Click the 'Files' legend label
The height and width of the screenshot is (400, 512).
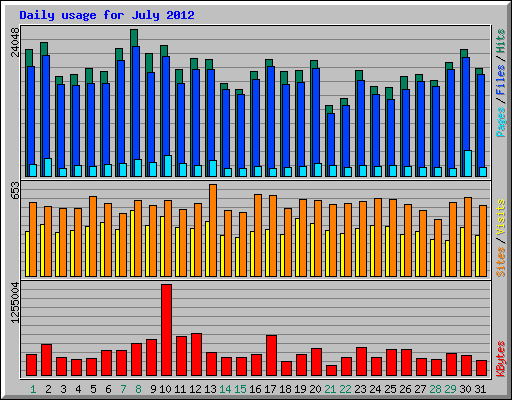point(501,80)
